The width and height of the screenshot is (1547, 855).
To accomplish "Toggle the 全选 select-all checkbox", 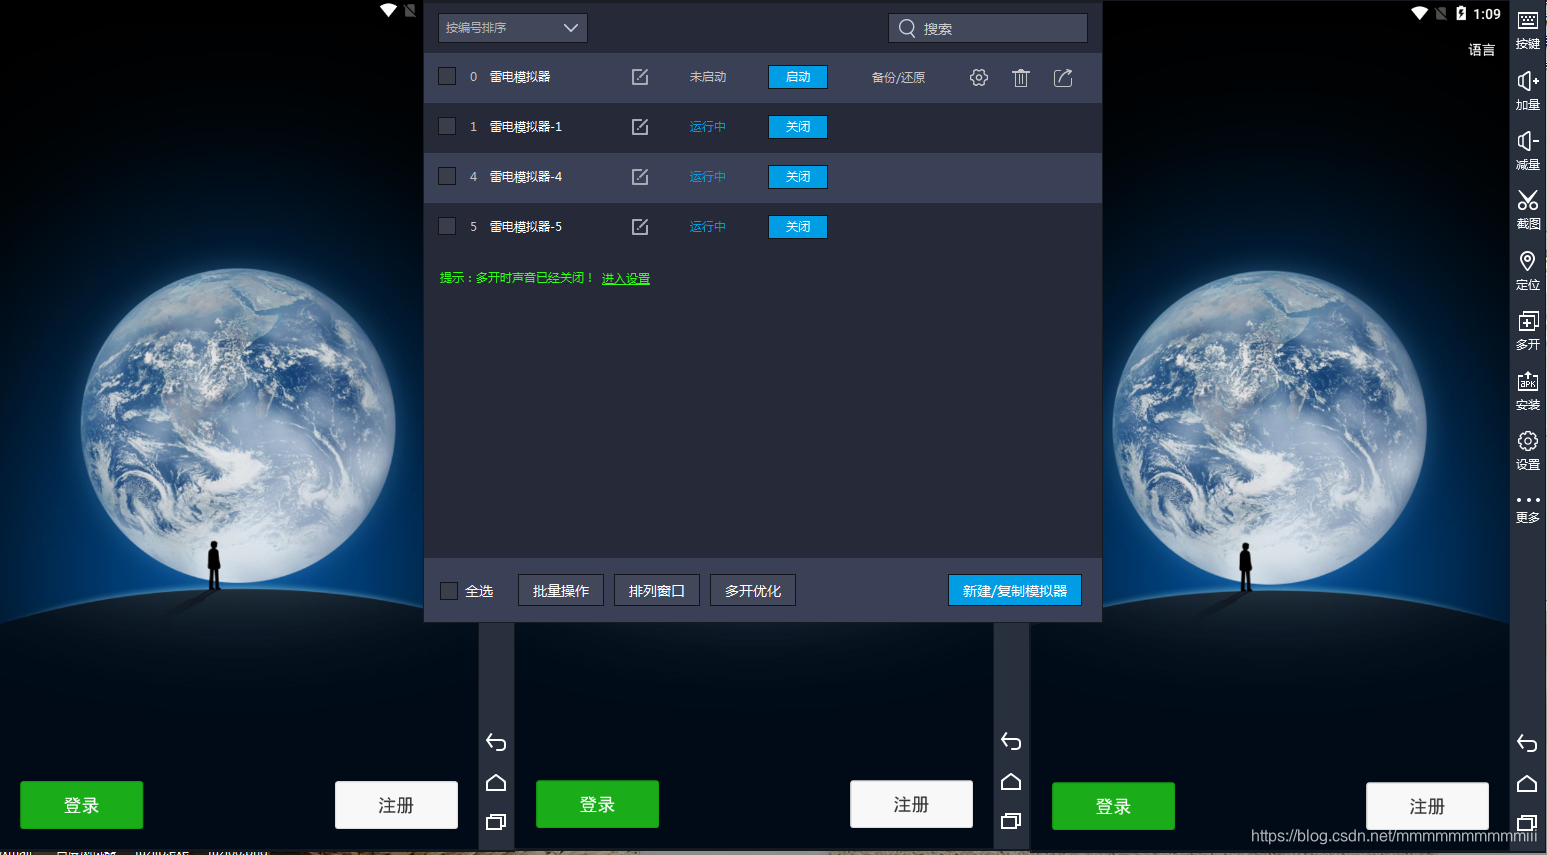I will pyautogui.click(x=449, y=591).
